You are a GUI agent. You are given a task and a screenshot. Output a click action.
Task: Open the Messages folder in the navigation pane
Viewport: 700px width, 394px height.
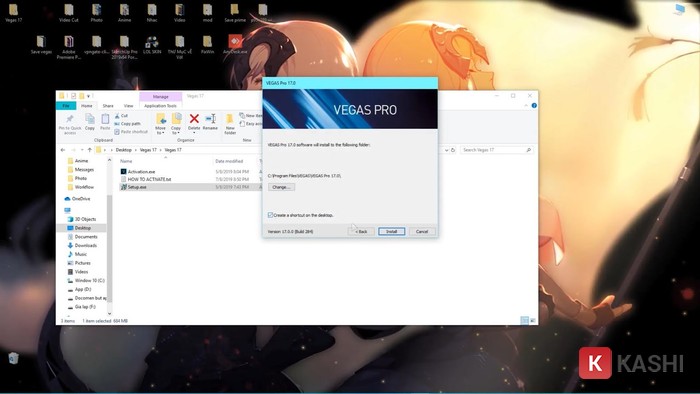click(x=84, y=170)
